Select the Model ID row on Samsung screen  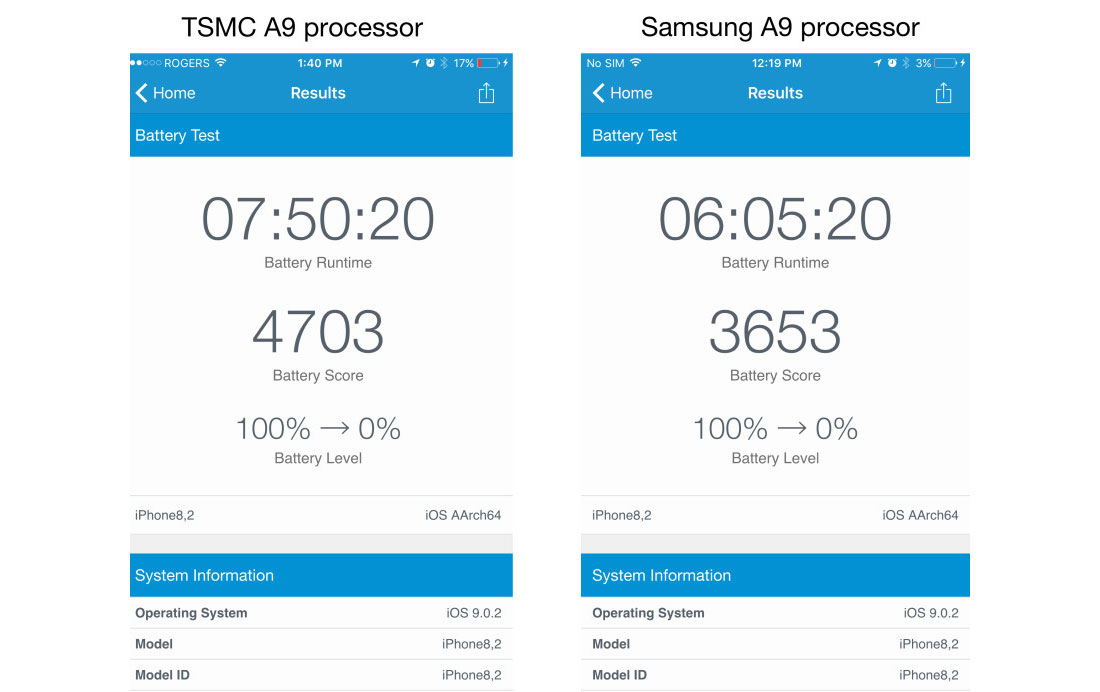click(x=775, y=675)
